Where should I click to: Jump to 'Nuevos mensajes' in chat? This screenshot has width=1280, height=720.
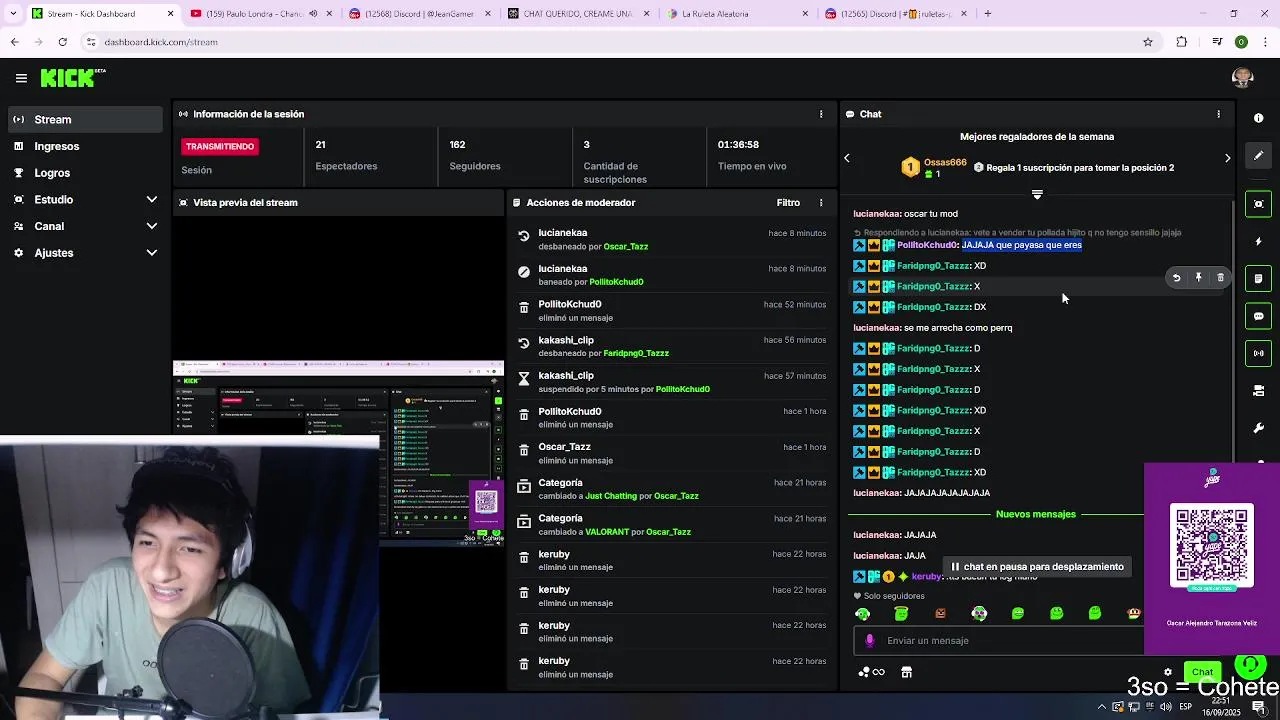[1036, 514]
